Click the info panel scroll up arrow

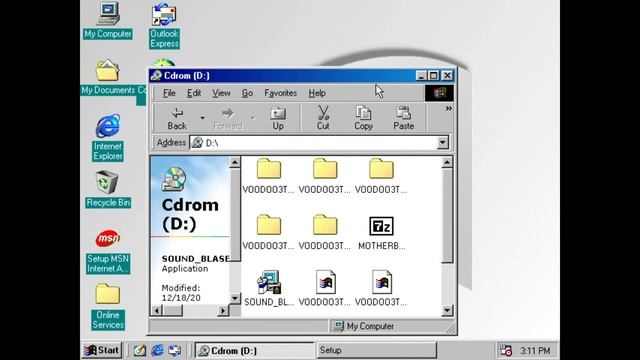(235, 162)
